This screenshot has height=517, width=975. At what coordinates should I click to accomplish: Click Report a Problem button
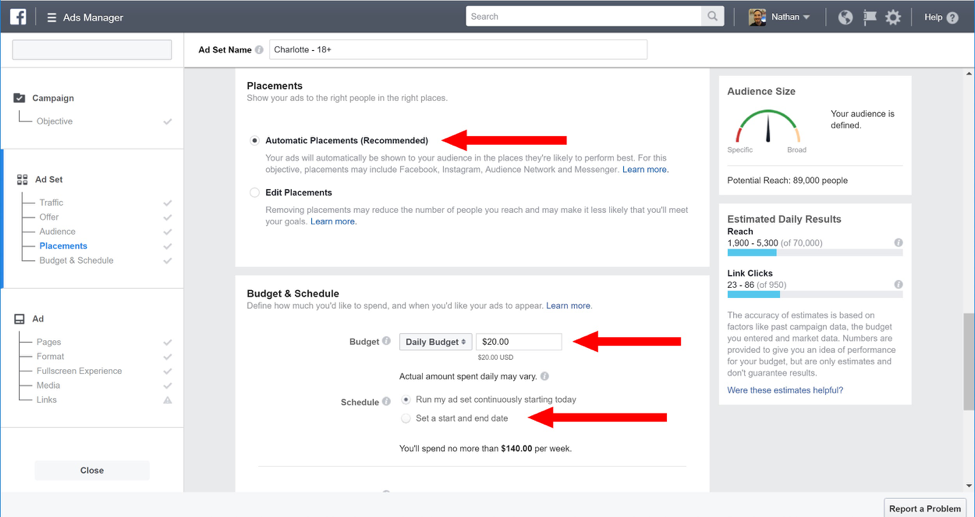click(x=925, y=508)
